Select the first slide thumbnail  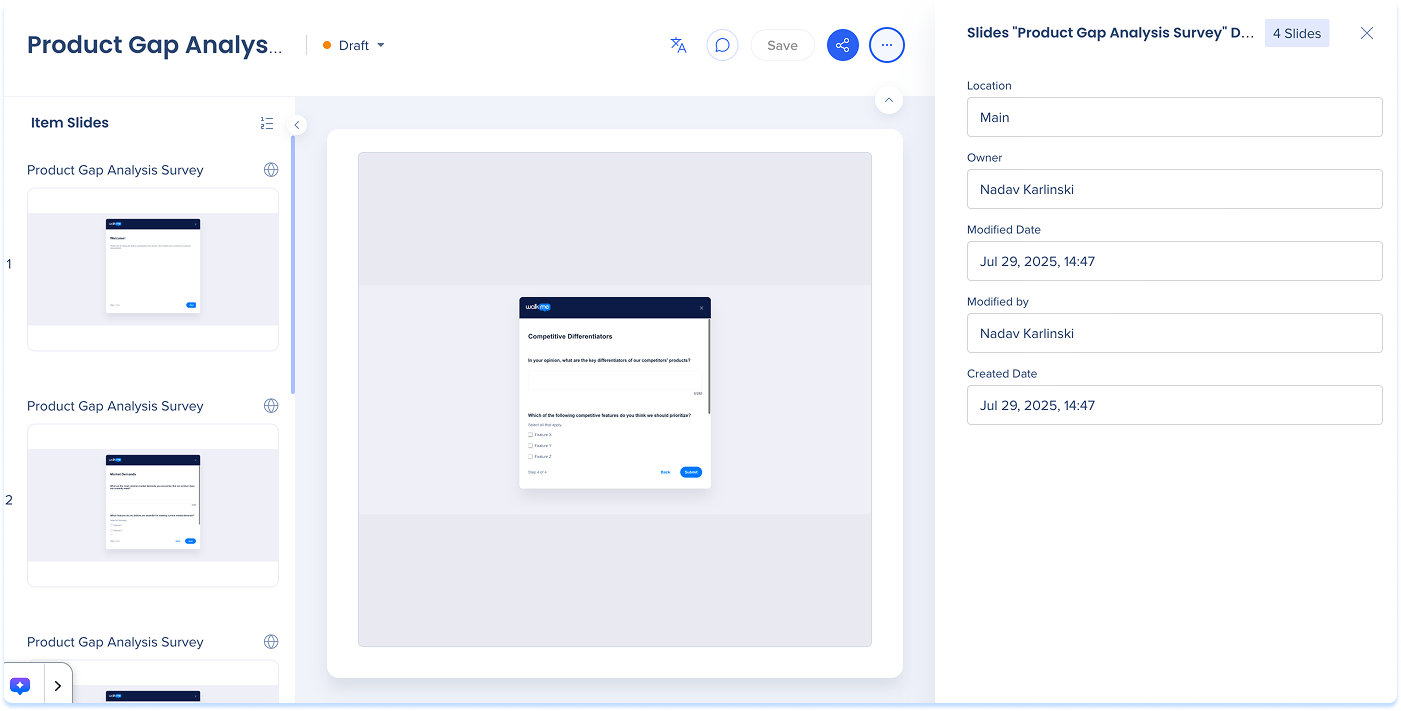153,268
